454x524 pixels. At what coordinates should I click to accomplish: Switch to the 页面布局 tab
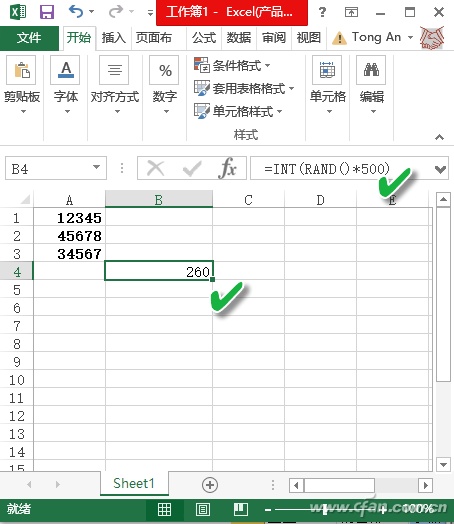154,38
